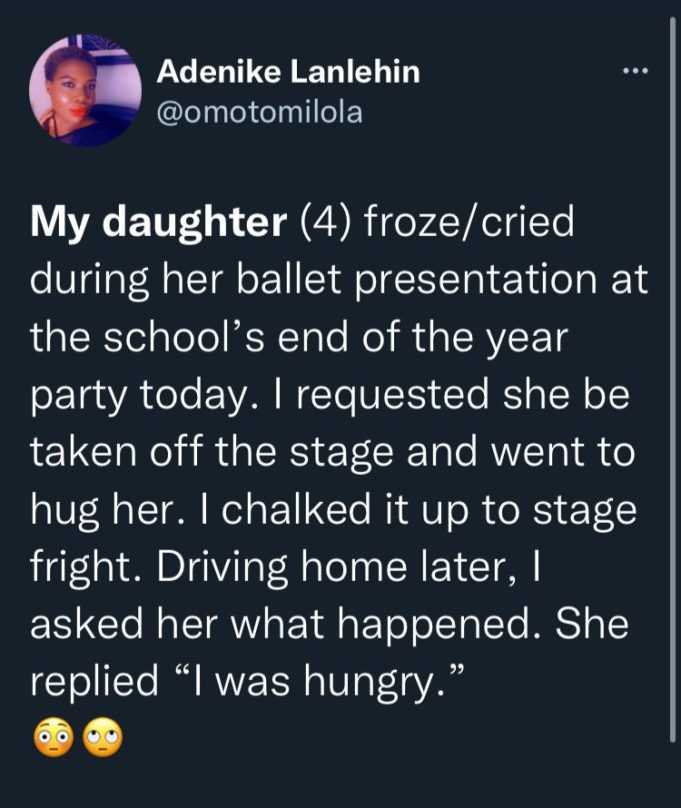This screenshot has height=808, width=681.
Task: Open the three-dot more options menu
Action: tap(635, 71)
